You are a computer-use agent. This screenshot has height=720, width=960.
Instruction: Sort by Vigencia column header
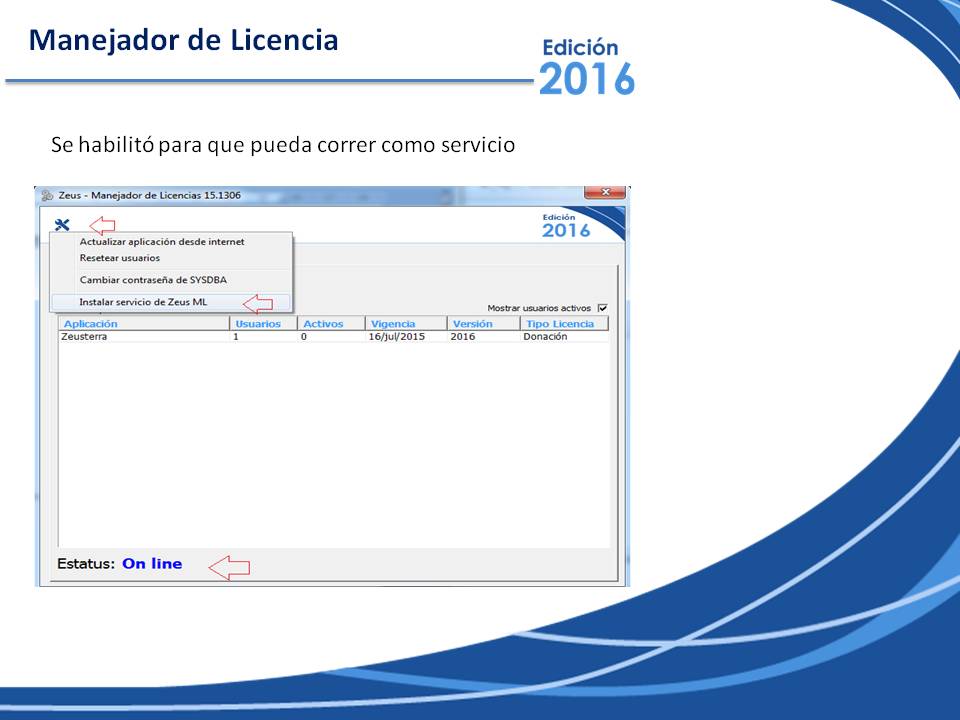click(406, 323)
